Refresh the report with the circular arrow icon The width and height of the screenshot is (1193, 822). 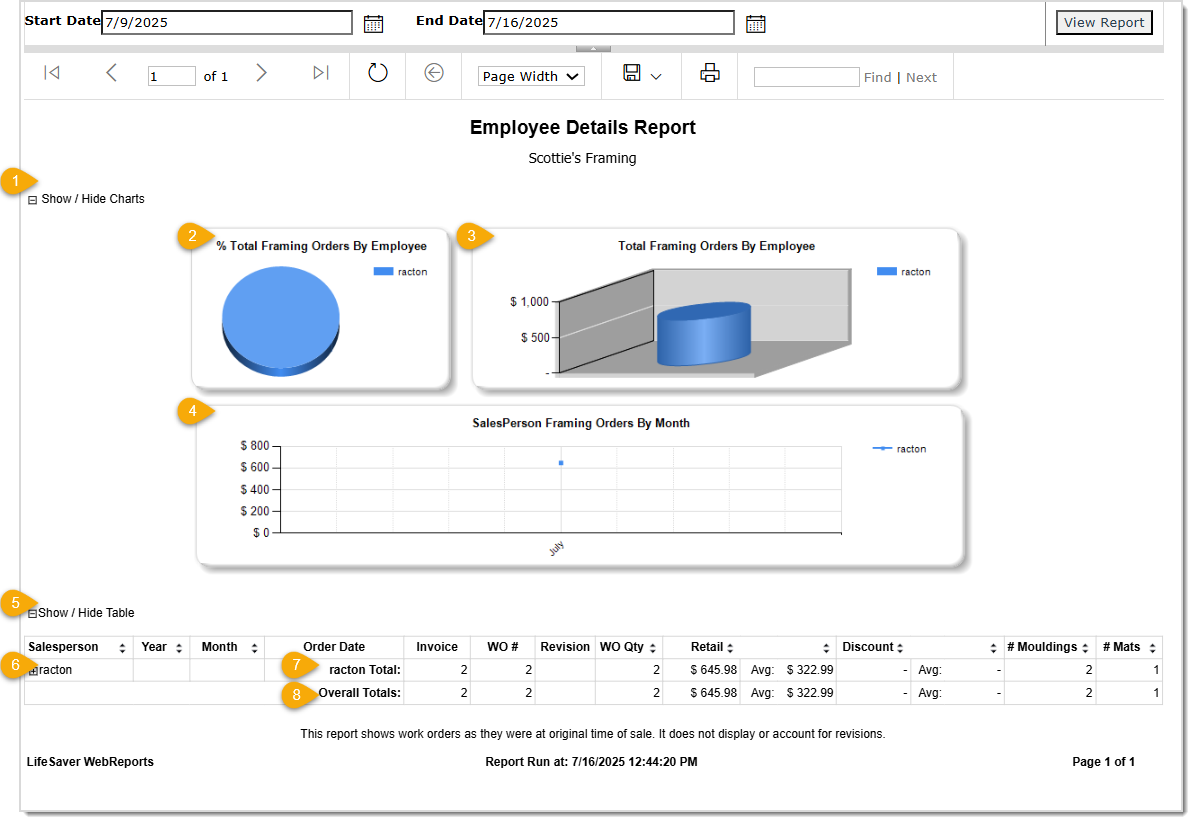tap(377, 71)
